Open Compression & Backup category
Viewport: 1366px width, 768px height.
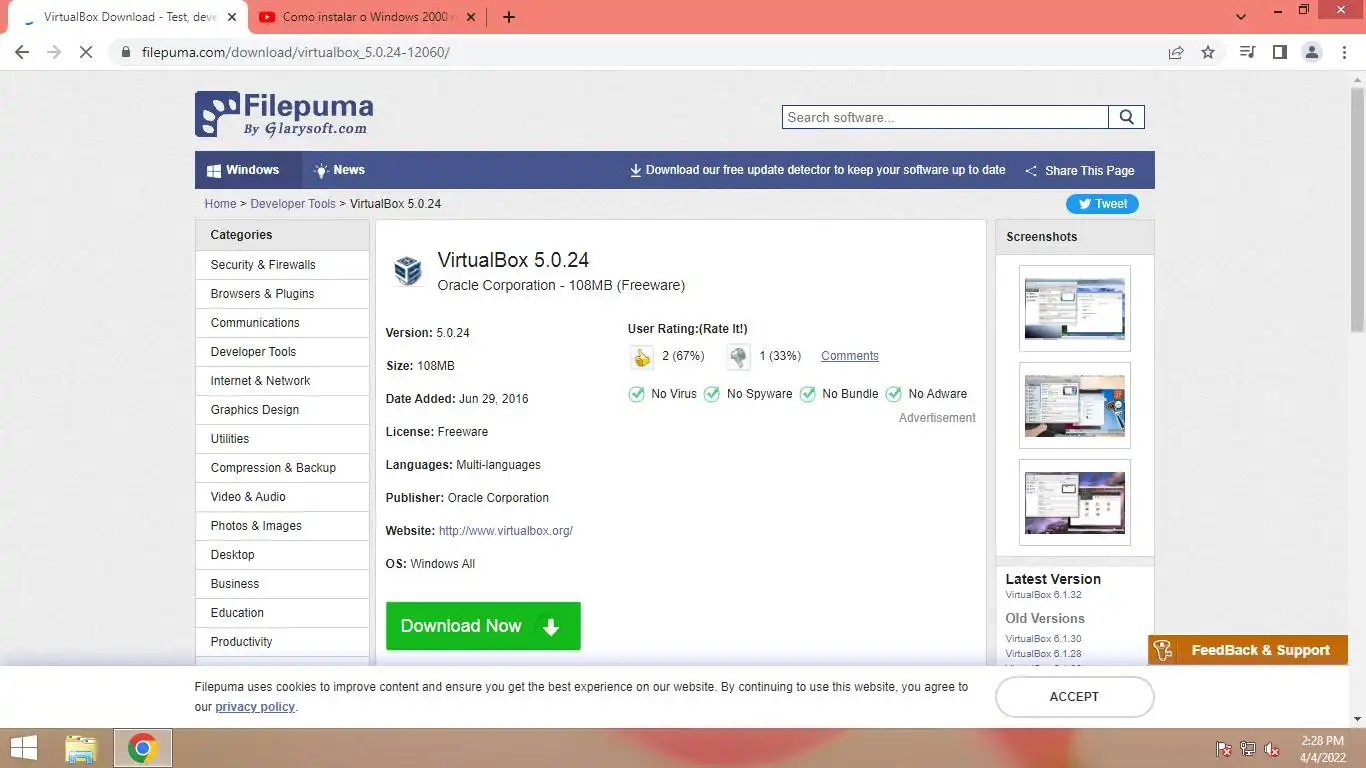282,468
